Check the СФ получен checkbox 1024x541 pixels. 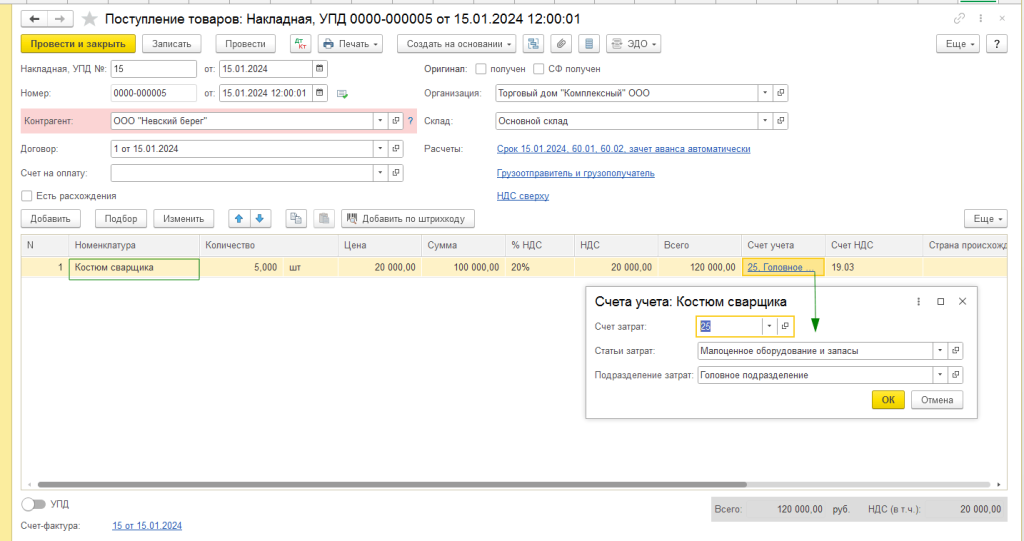[x=539, y=69]
